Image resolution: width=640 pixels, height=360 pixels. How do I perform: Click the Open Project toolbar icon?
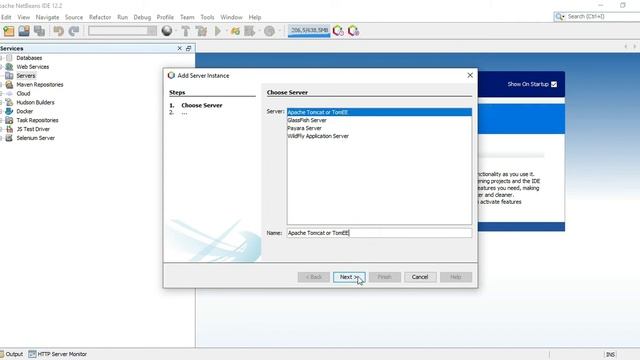coord(24,31)
